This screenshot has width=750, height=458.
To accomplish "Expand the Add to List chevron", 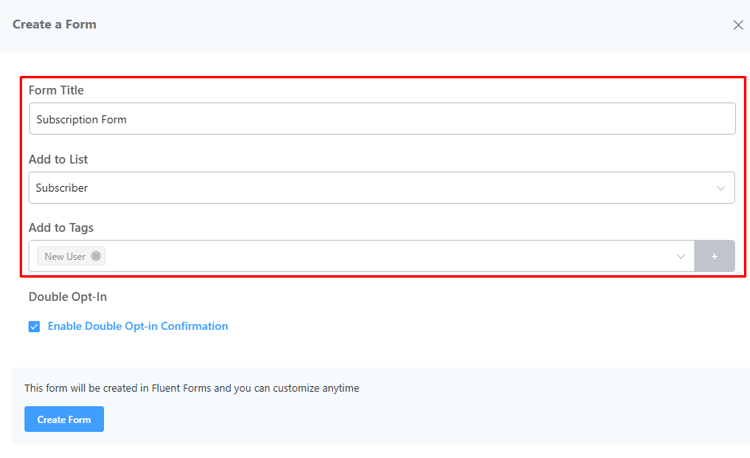I will tap(721, 188).
